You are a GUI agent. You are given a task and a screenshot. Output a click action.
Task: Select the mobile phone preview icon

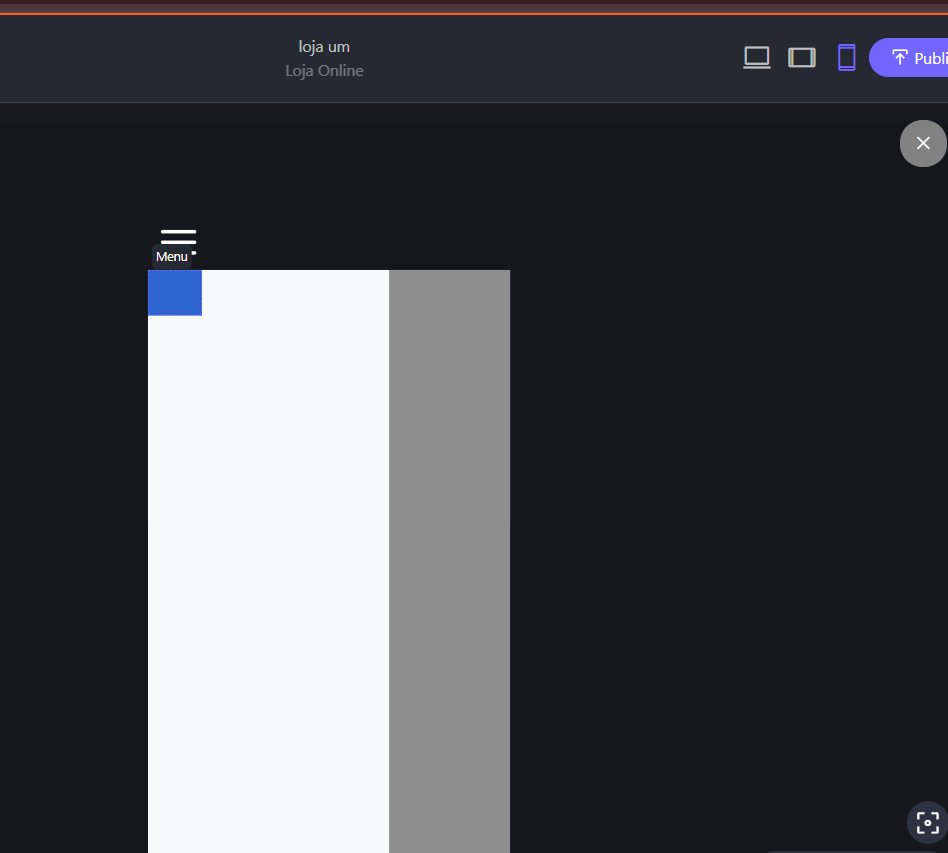coord(847,58)
